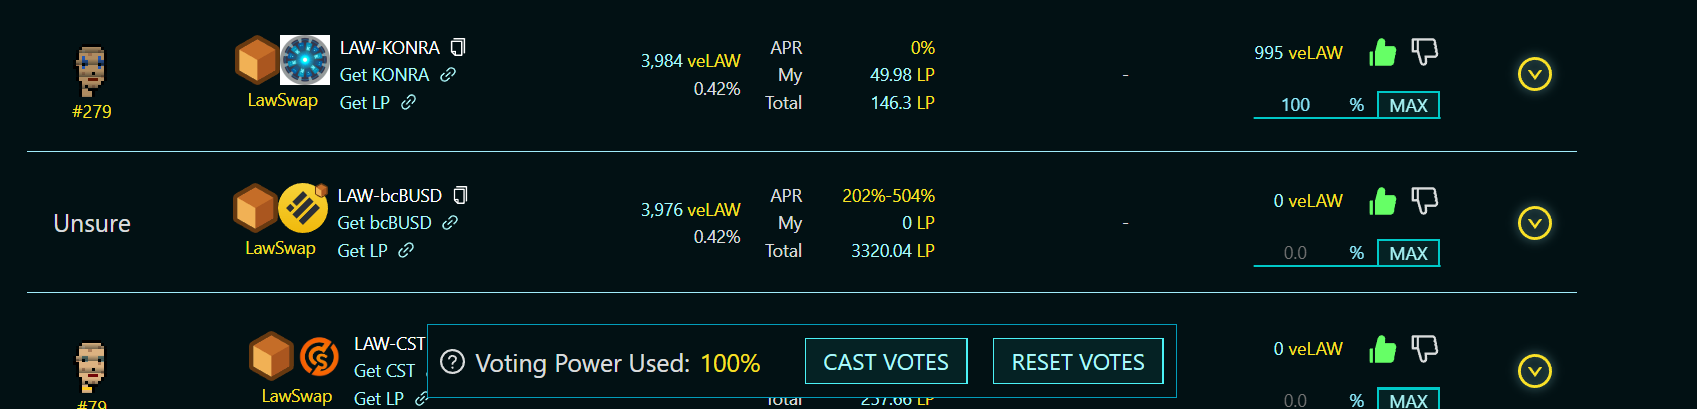Select the #279 NFT avatar thumbnail
Image resolution: width=1697 pixels, height=409 pixels.
91,72
